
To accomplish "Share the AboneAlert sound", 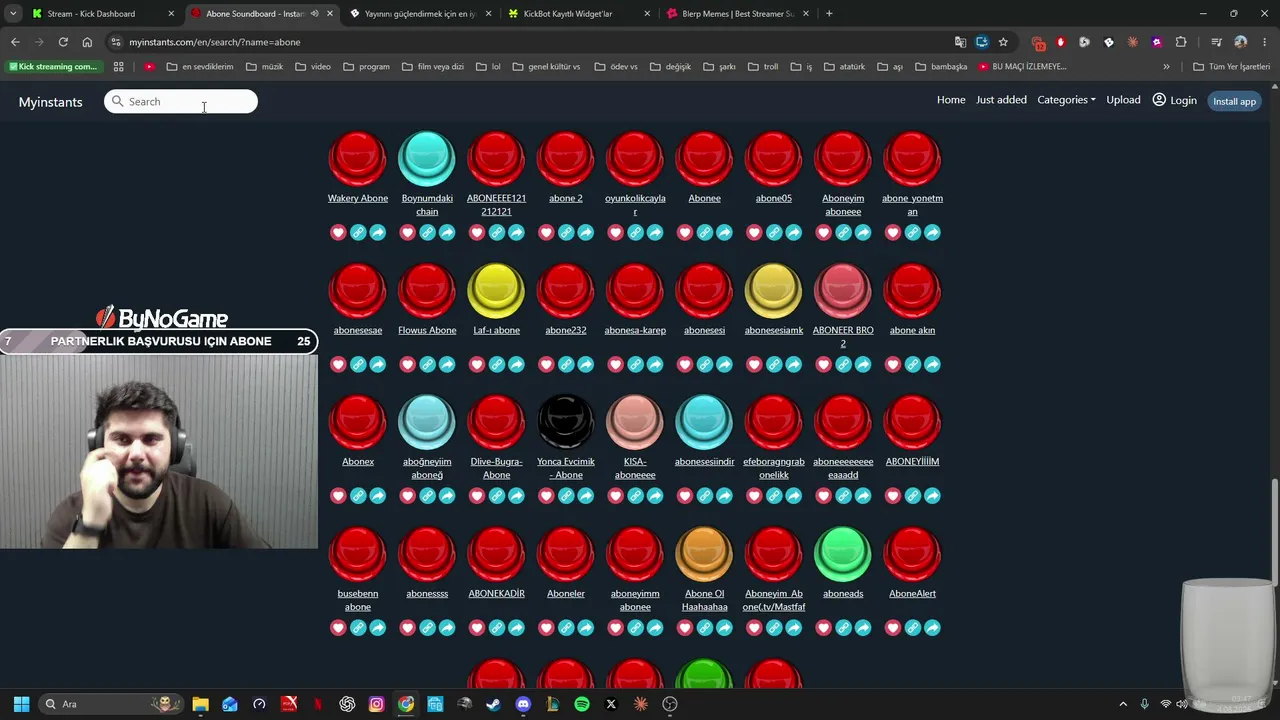I will (932, 628).
